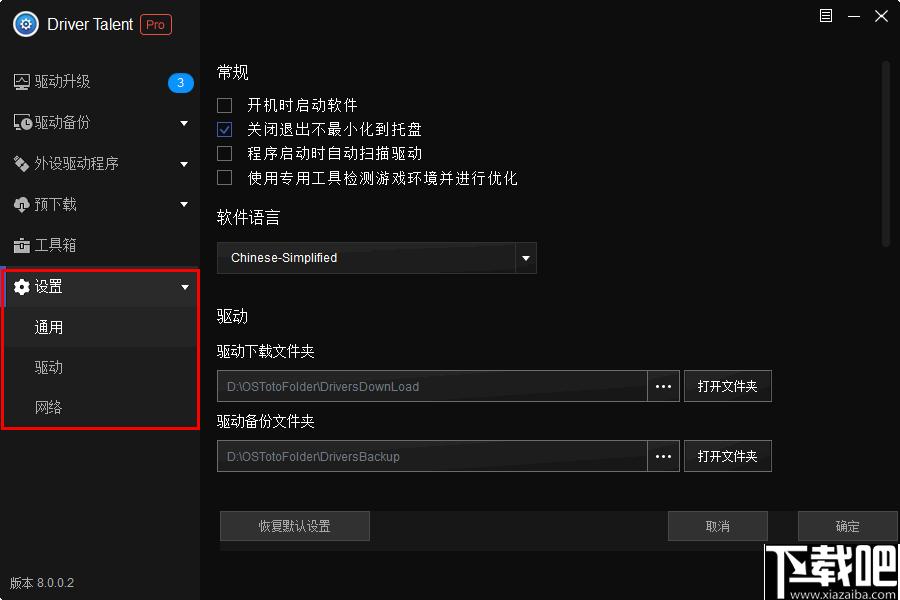Click the 驱动下载文件夹 label
Screen dimensions: 900x600
(266, 351)
